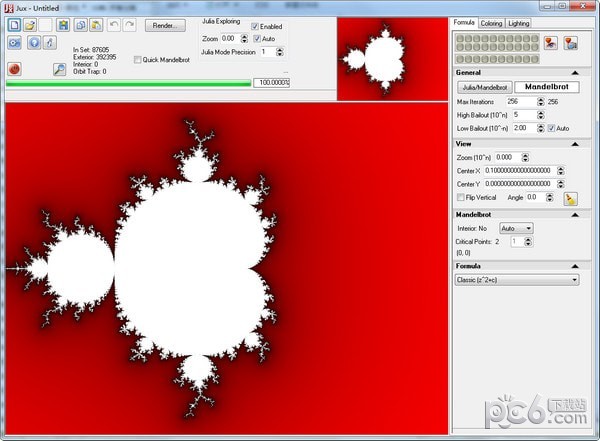Click the paste clipboard icon
Image resolution: width=600 pixels, height=441 pixels.
[x=96, y=25]
